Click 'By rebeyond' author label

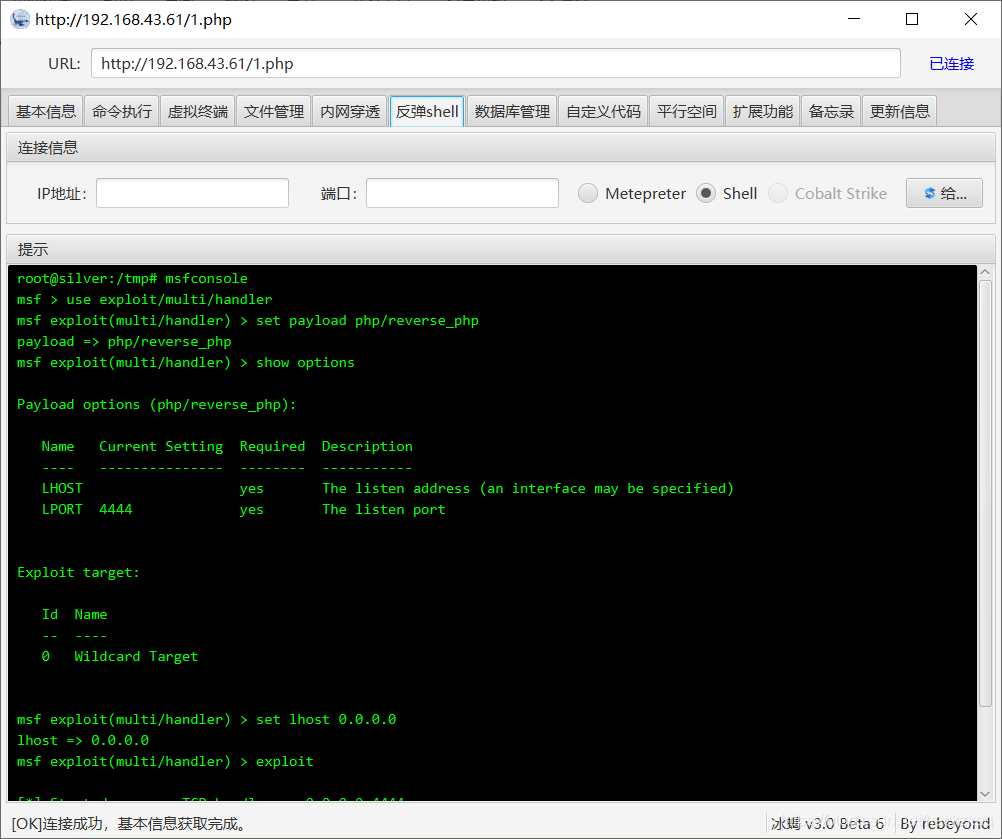(x=944, y=823)
